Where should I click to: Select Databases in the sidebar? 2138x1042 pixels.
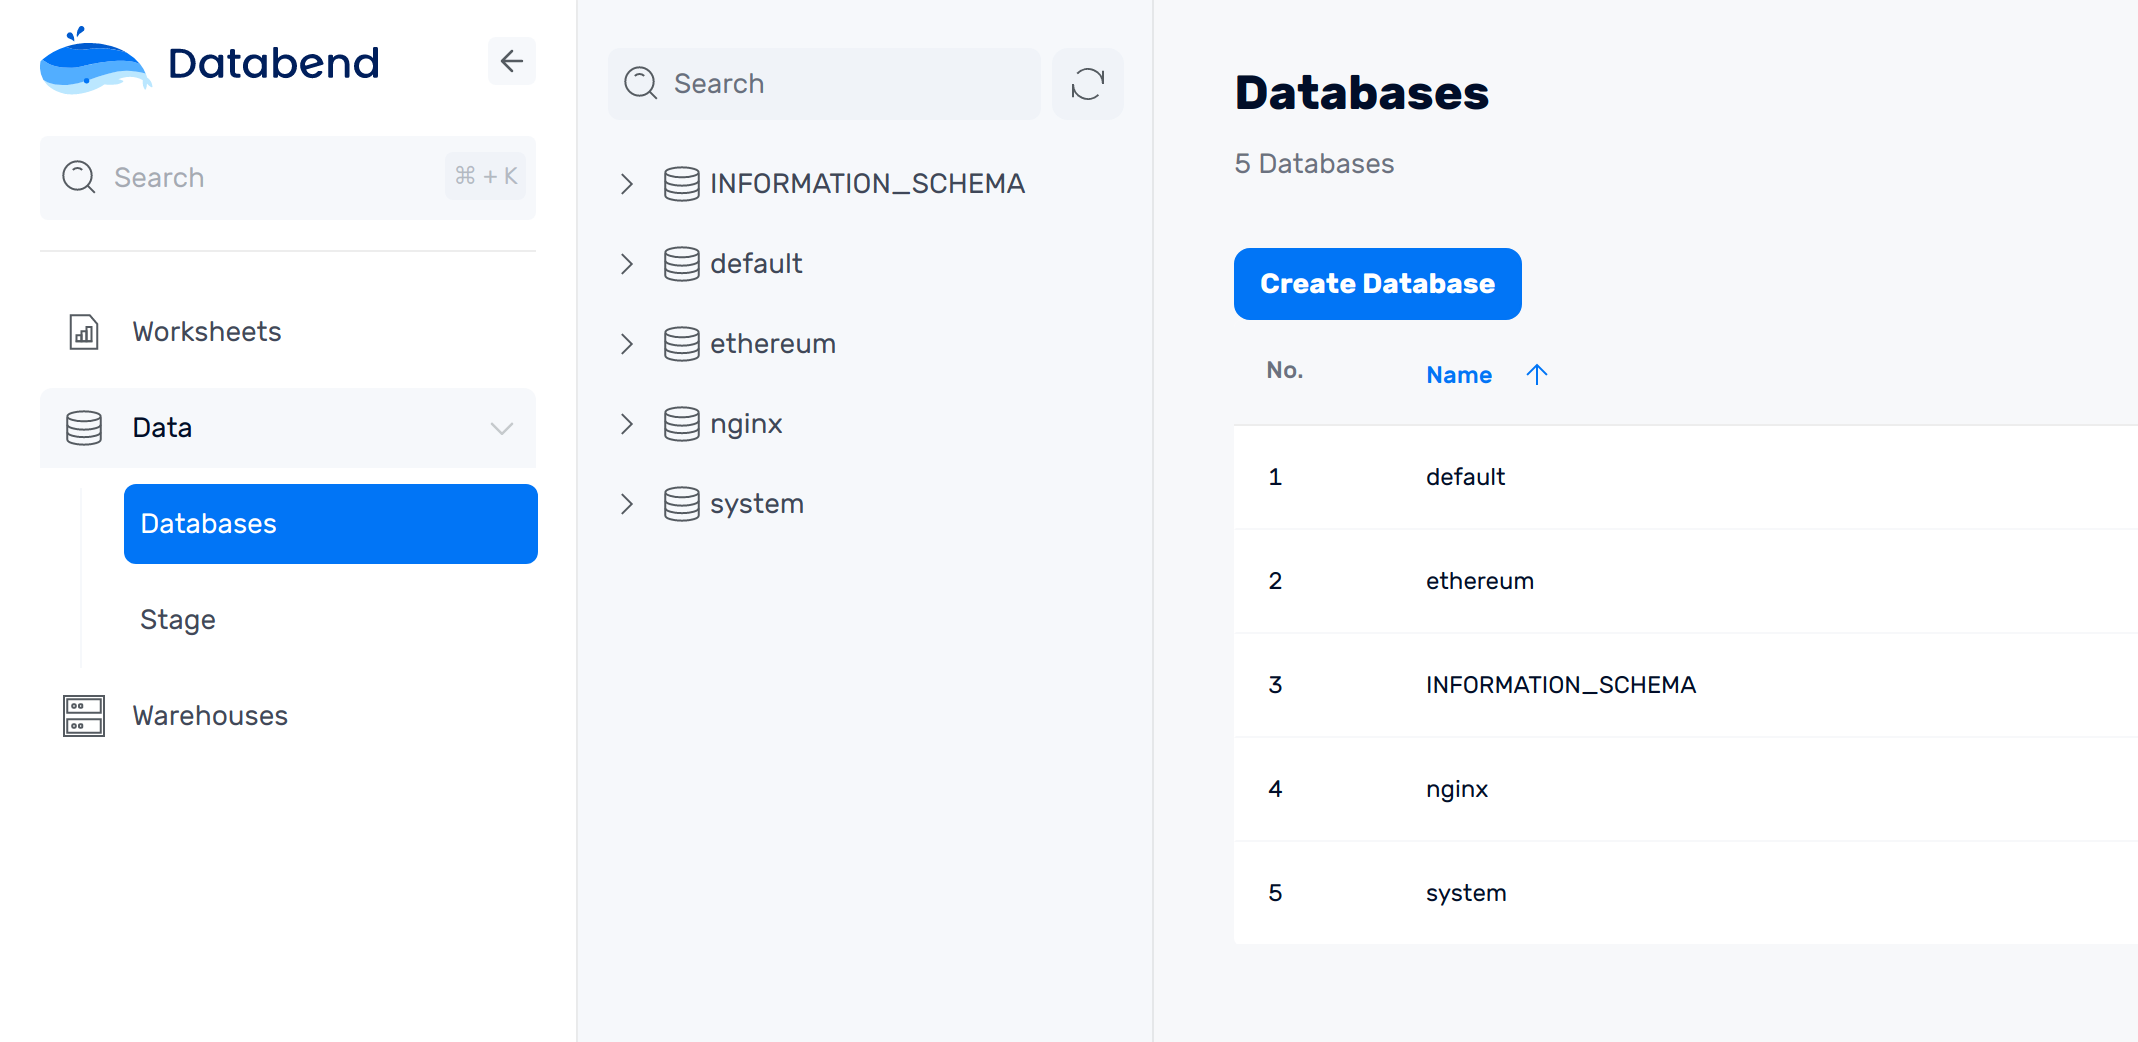tap(330, 524)
